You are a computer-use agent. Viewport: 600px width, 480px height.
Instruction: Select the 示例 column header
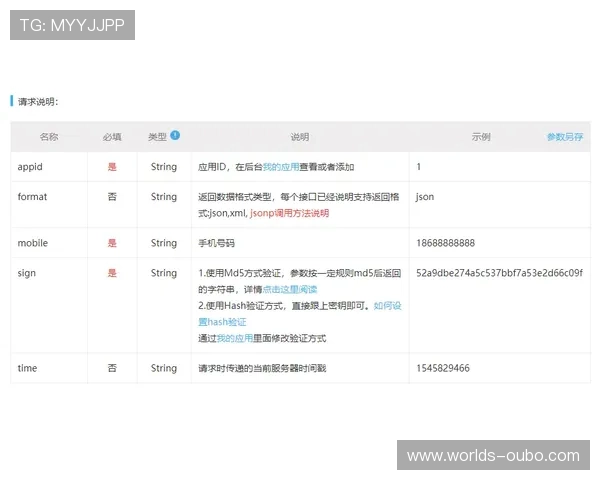[x=481, y=137]
